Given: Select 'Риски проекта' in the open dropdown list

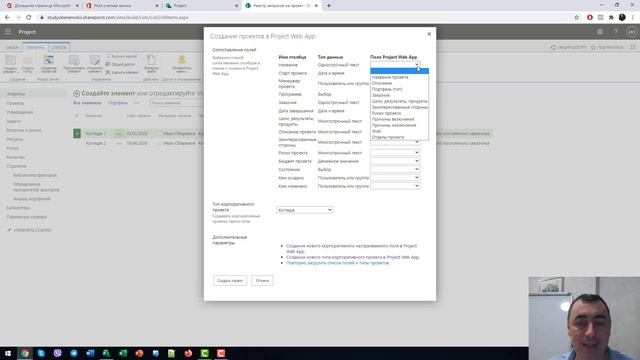Looking at the screenshot, I should [386, 113].
